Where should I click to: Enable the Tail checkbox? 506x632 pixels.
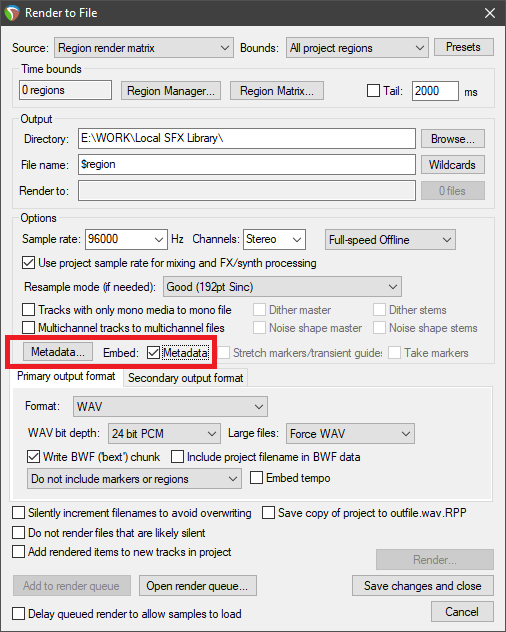tap(373, 91)
